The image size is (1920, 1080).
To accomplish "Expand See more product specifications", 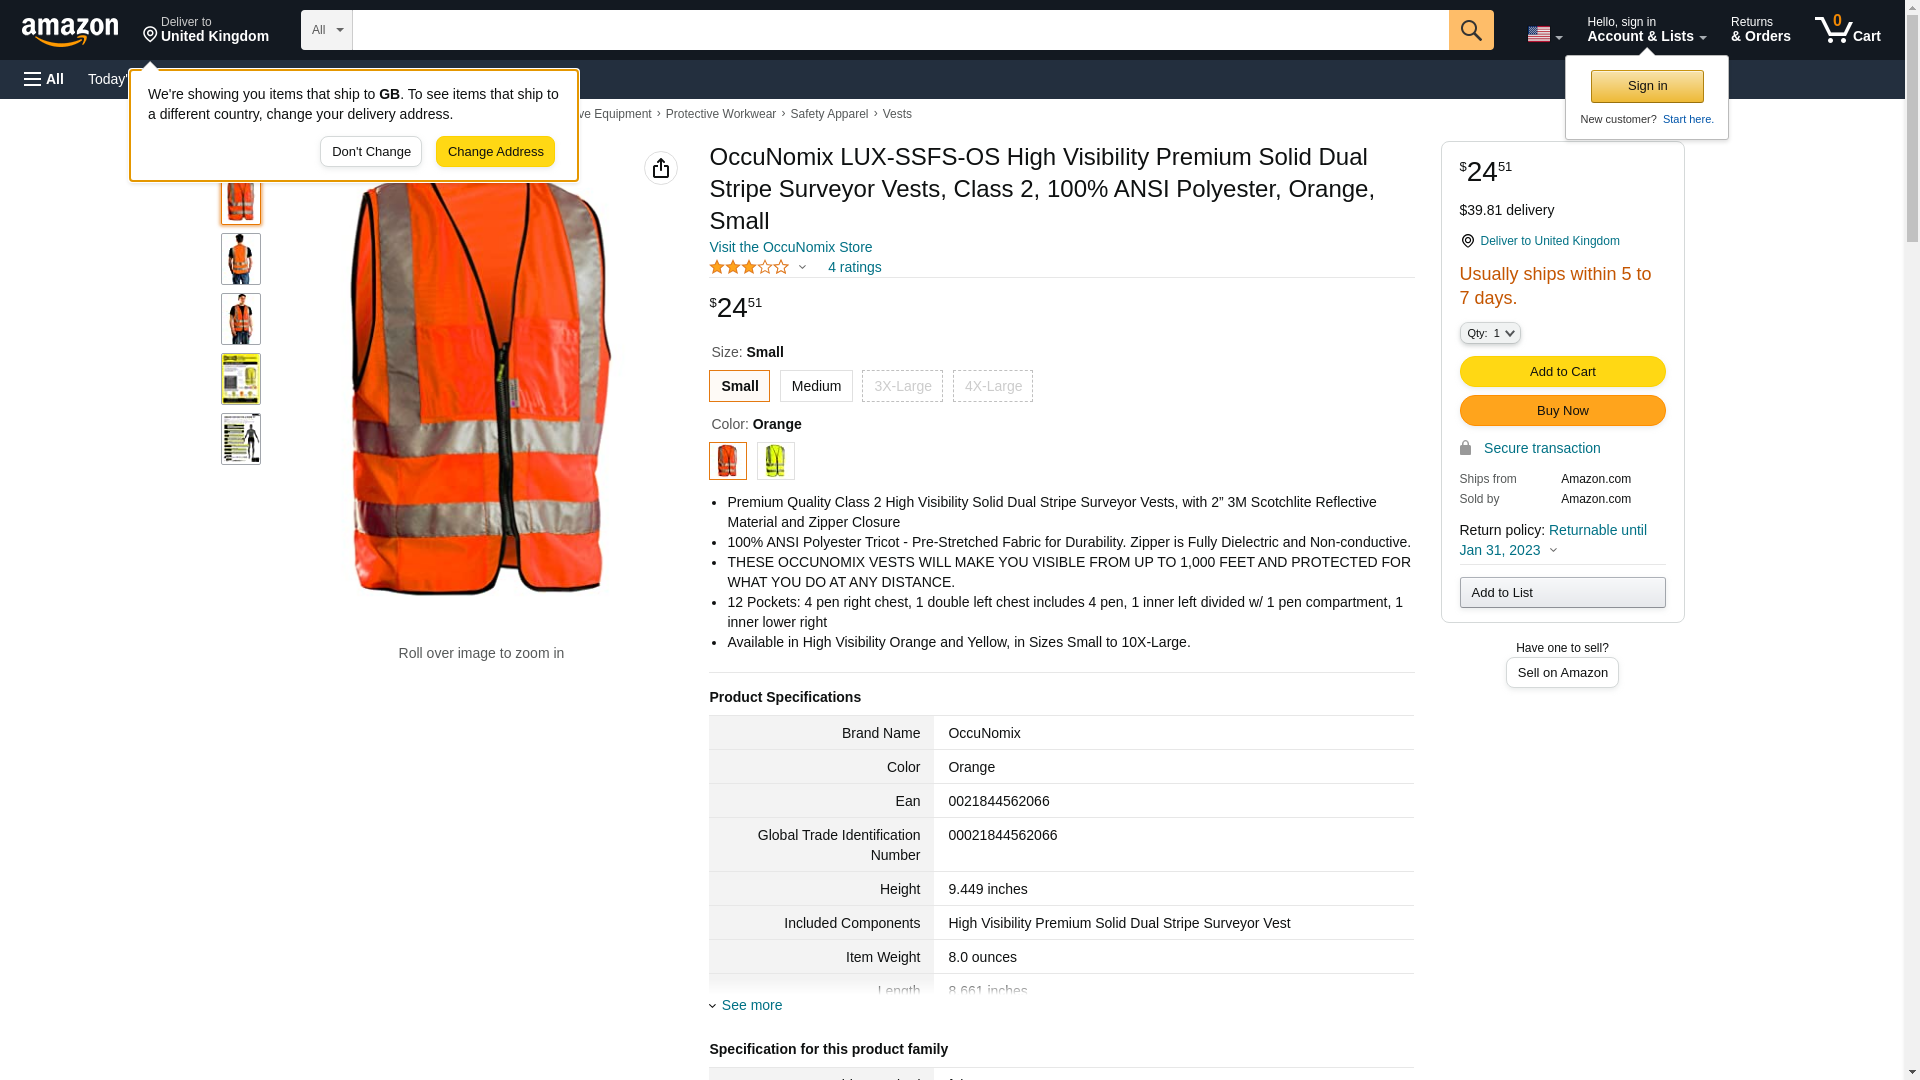I will click(750, 1005).
